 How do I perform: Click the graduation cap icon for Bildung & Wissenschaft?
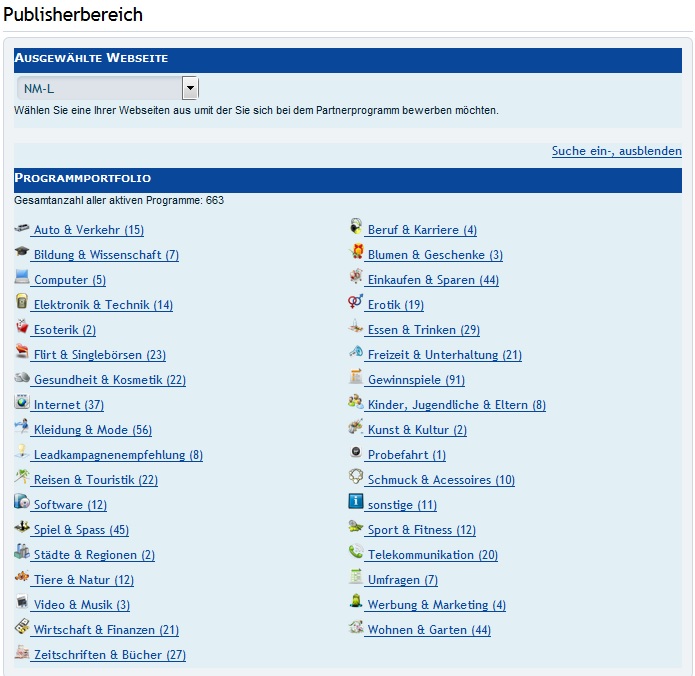[x=22, y=254]
